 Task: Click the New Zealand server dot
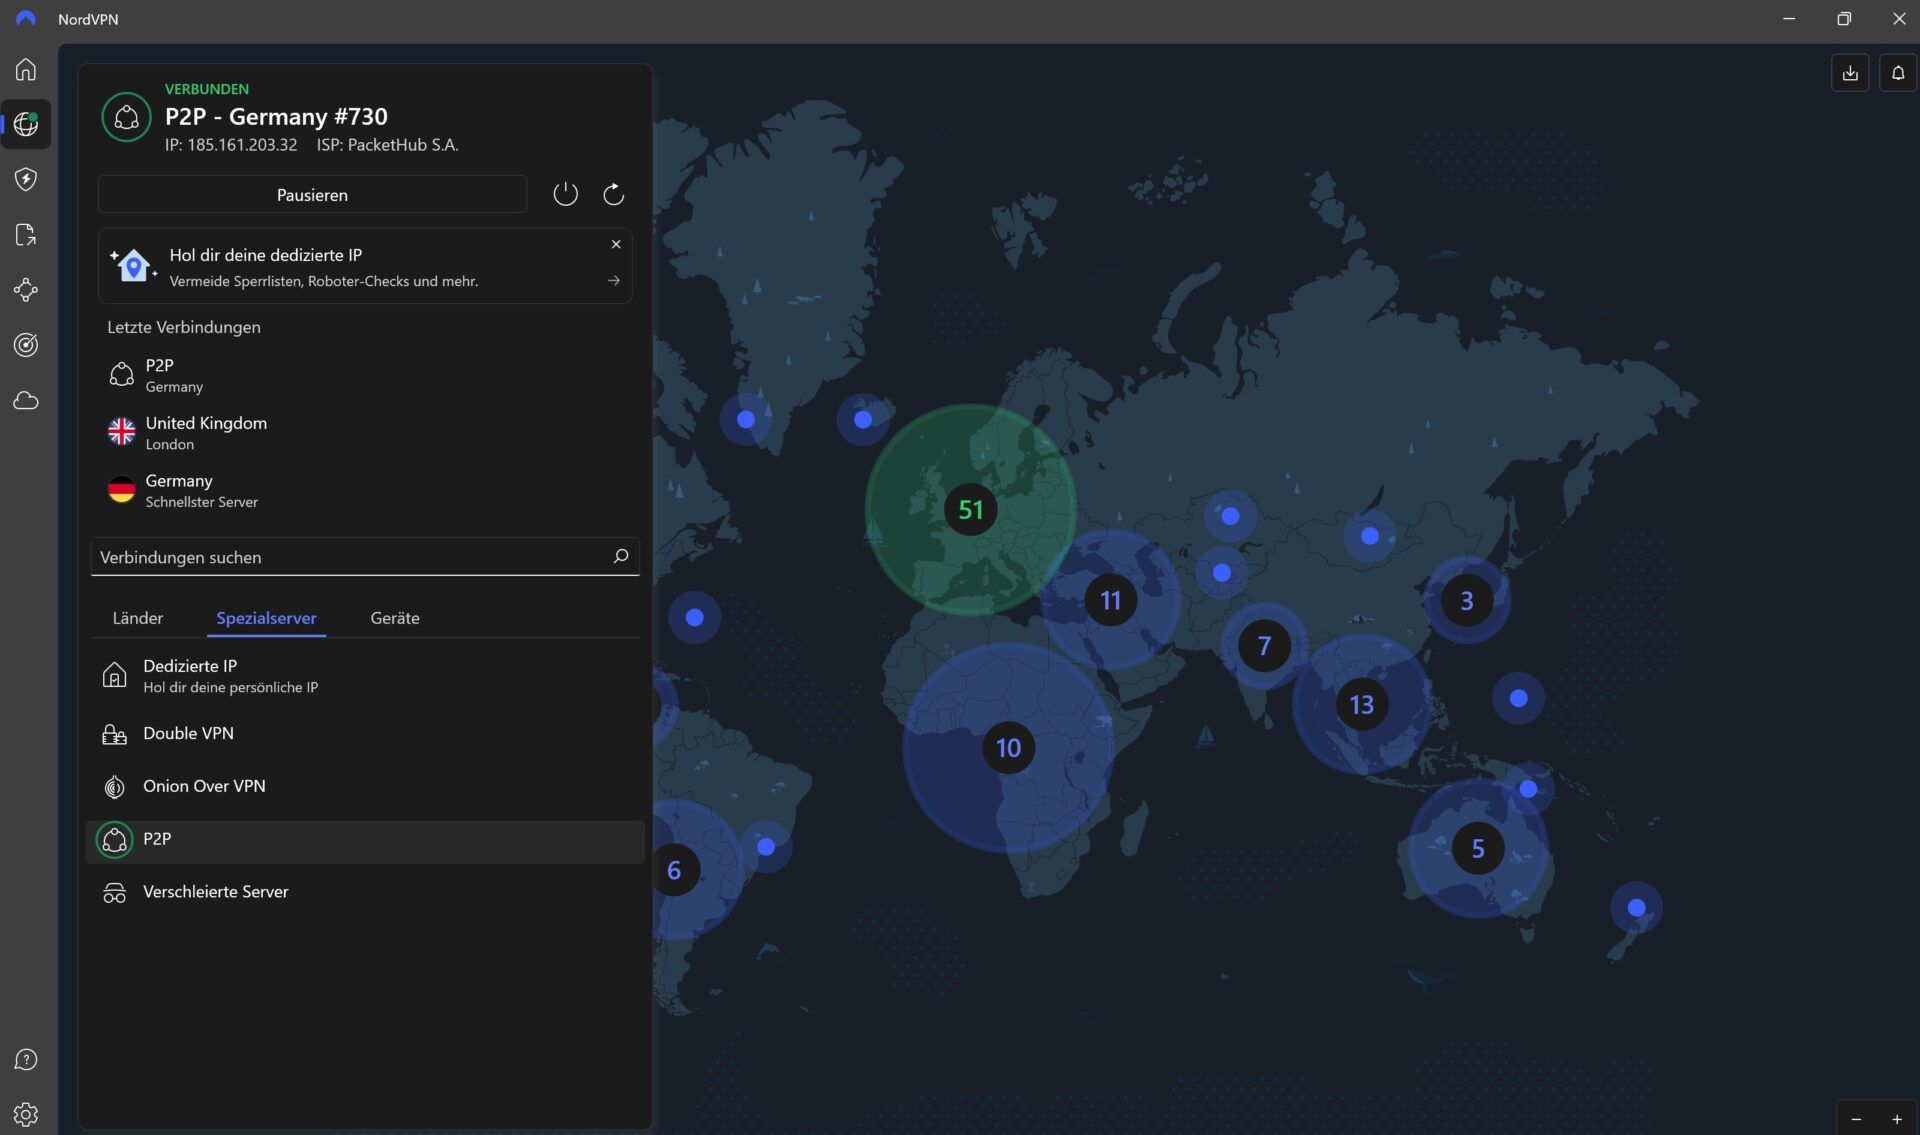point(1636,908)
